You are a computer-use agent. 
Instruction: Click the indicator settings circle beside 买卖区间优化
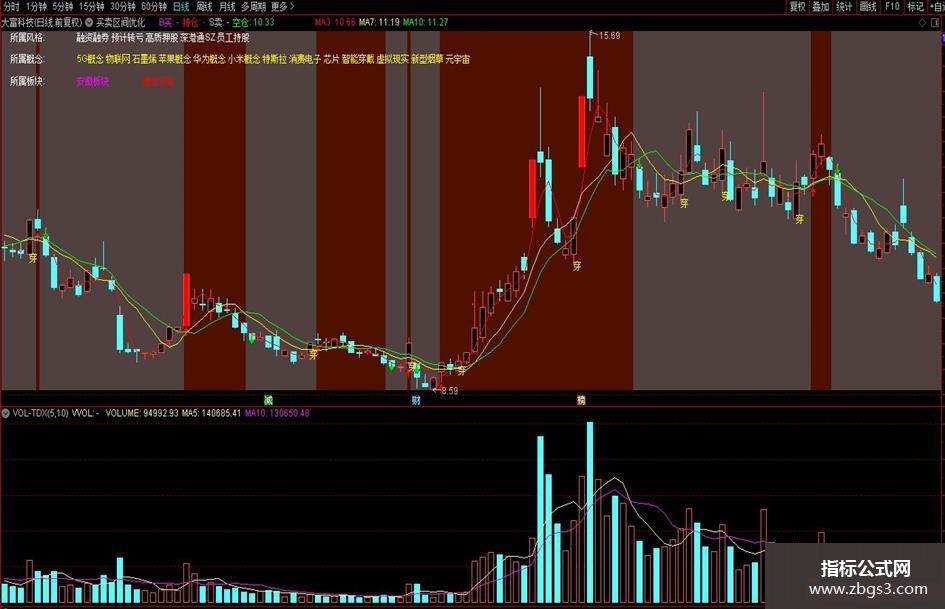click(x=89, y=22)
